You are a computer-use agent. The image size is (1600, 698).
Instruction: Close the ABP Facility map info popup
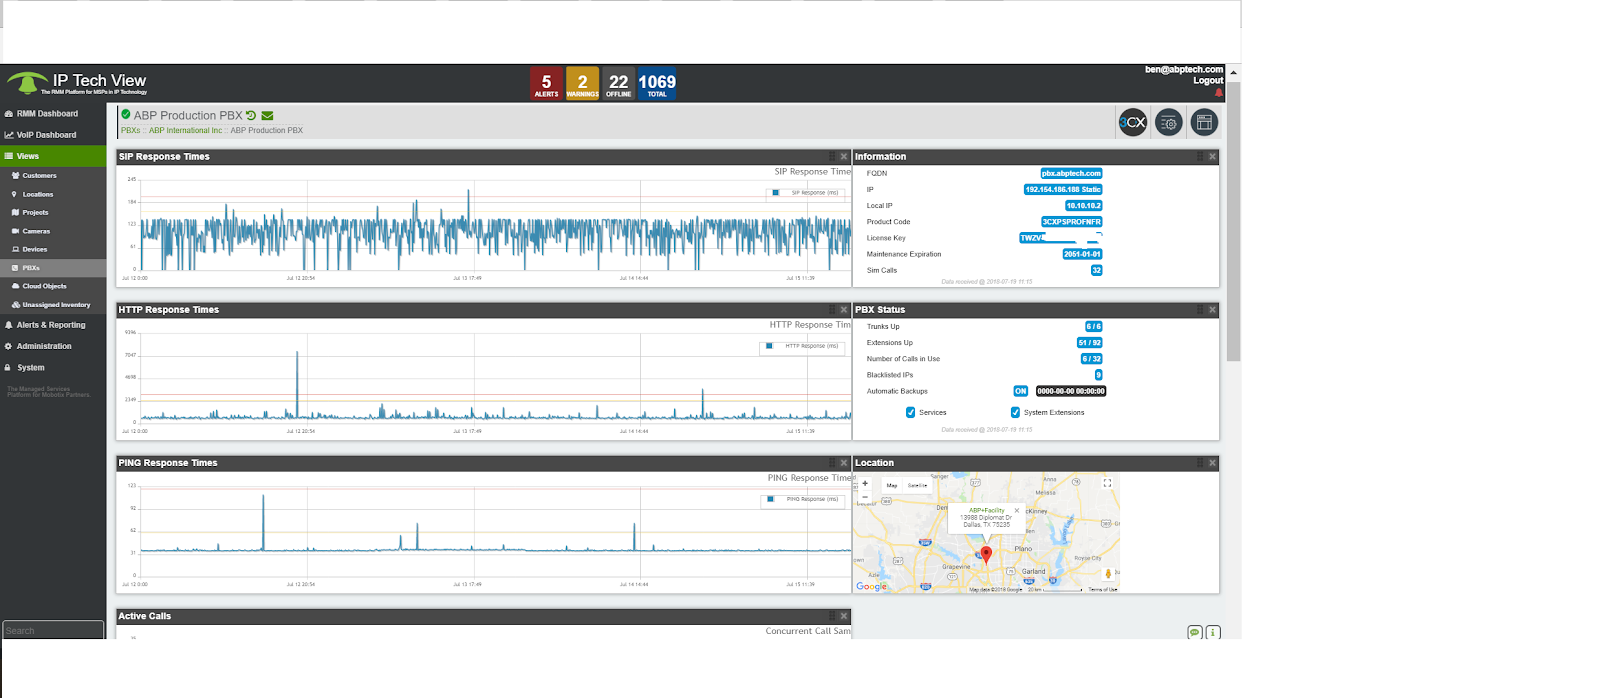click(x=1016, y=510)
